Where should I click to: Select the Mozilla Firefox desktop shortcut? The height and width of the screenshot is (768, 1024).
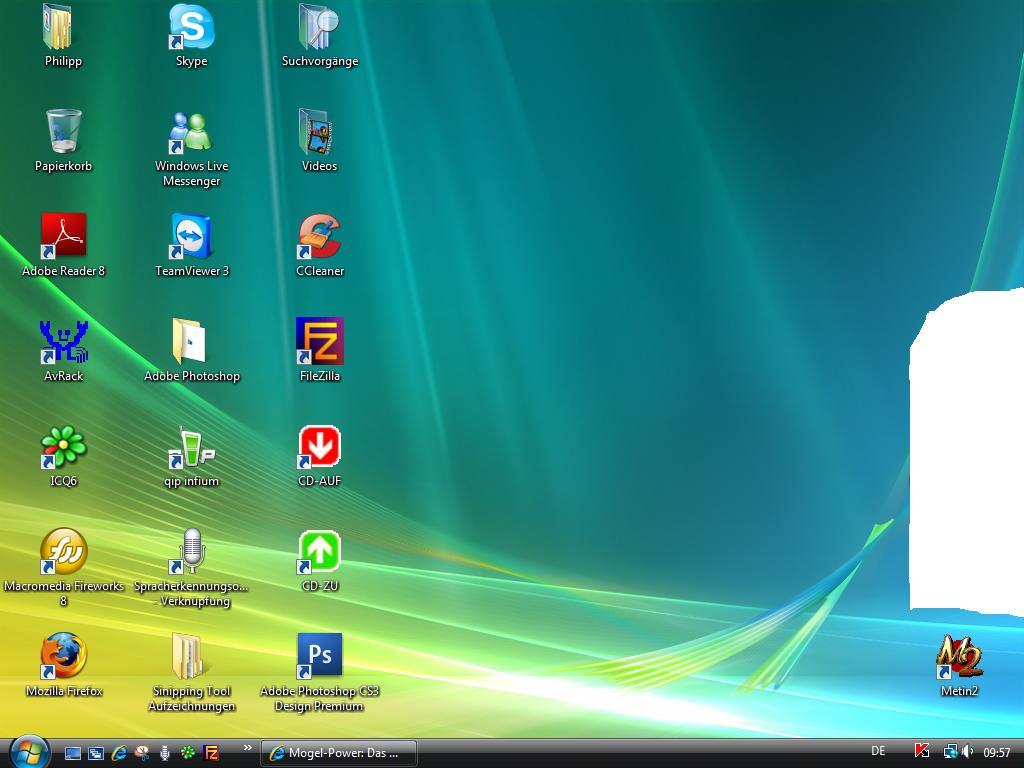pos(63,656)
